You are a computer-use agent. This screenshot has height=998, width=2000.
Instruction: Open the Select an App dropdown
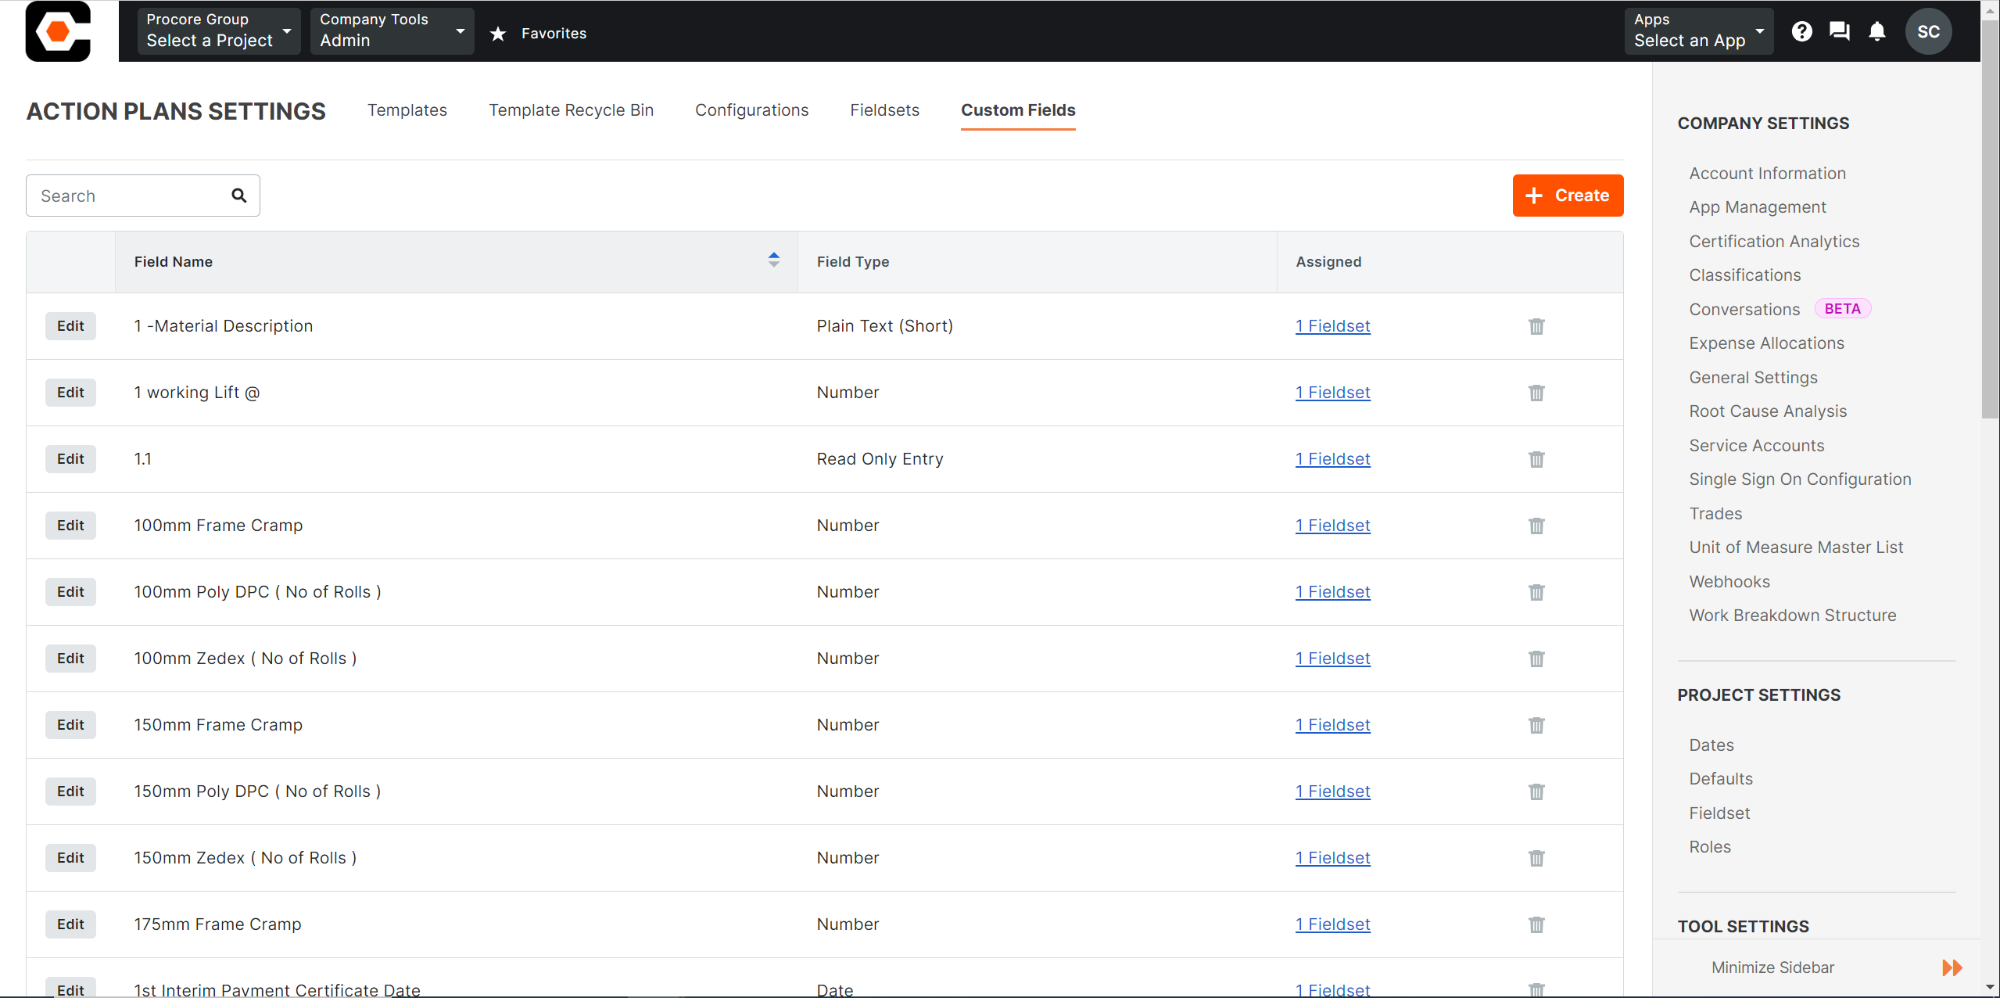1699,31
